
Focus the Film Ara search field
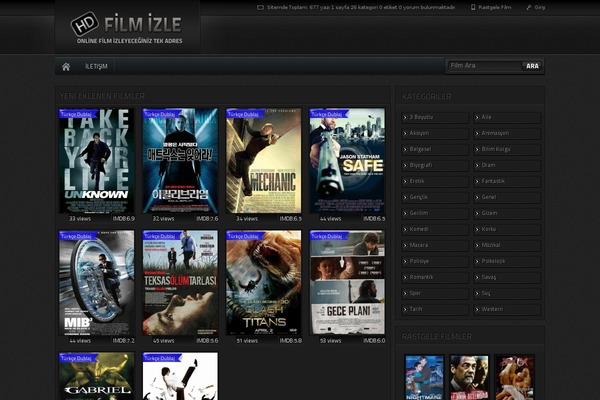[x=484, y=66]
